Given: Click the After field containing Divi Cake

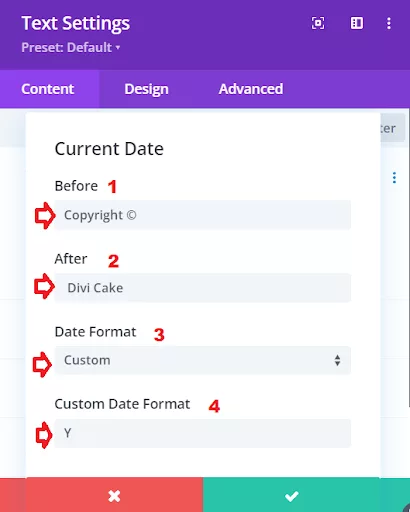Looking at the screenshot, I should (203, 288).
